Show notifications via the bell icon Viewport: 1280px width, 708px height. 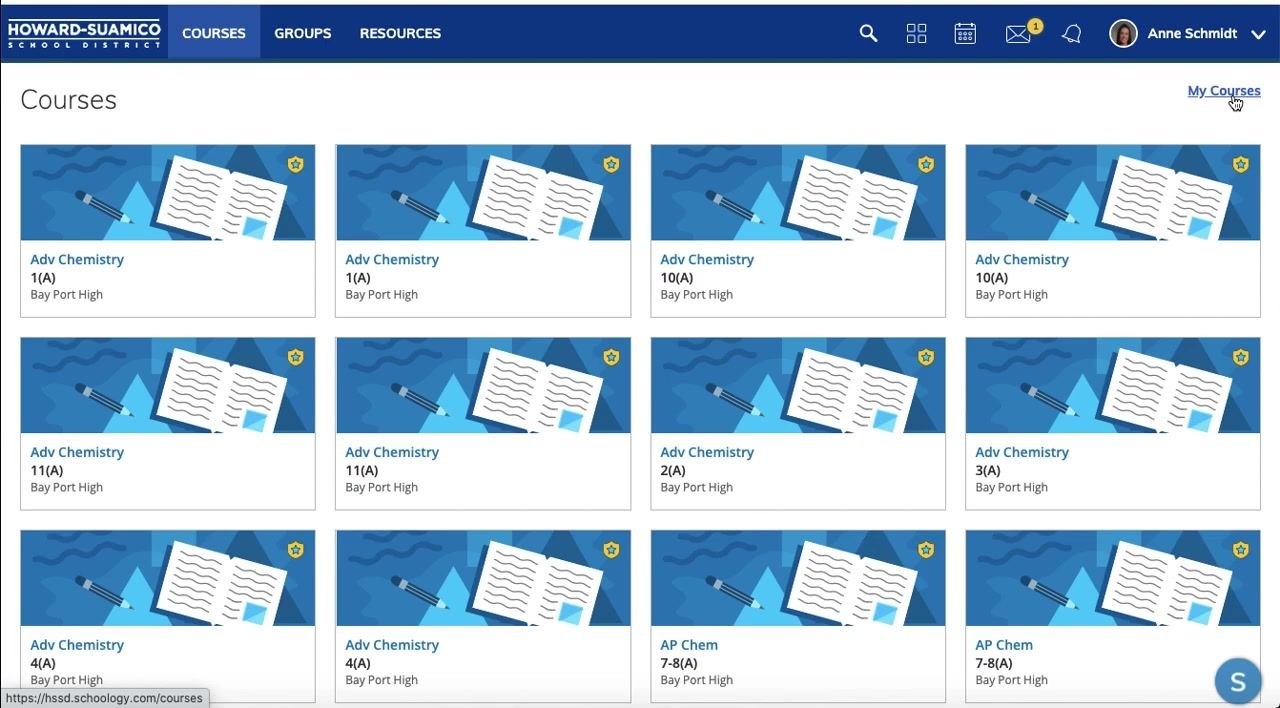click(1071, 34)
